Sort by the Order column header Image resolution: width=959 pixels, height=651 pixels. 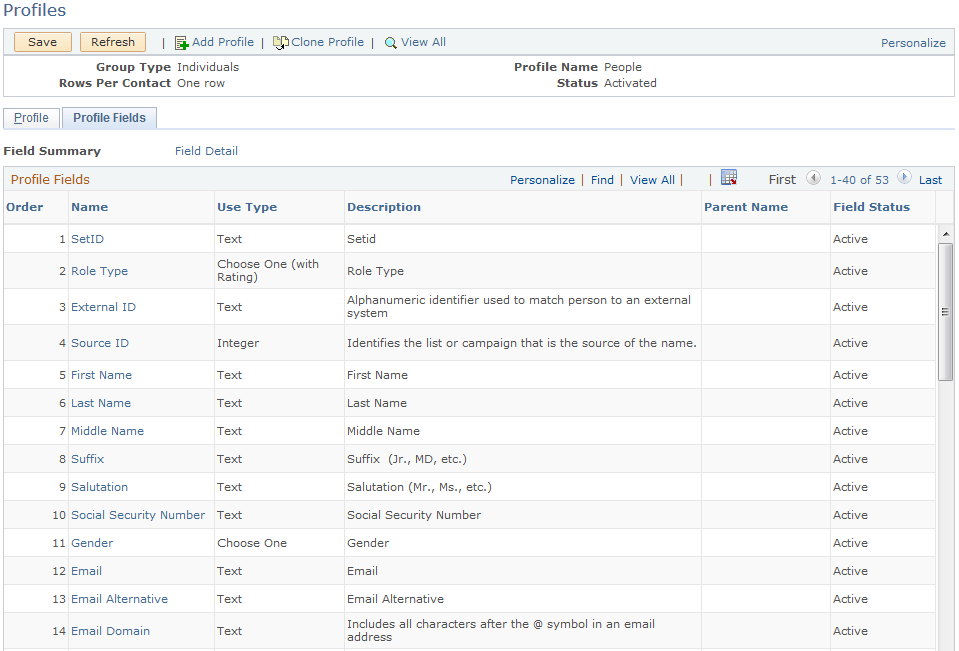point(24,207)
